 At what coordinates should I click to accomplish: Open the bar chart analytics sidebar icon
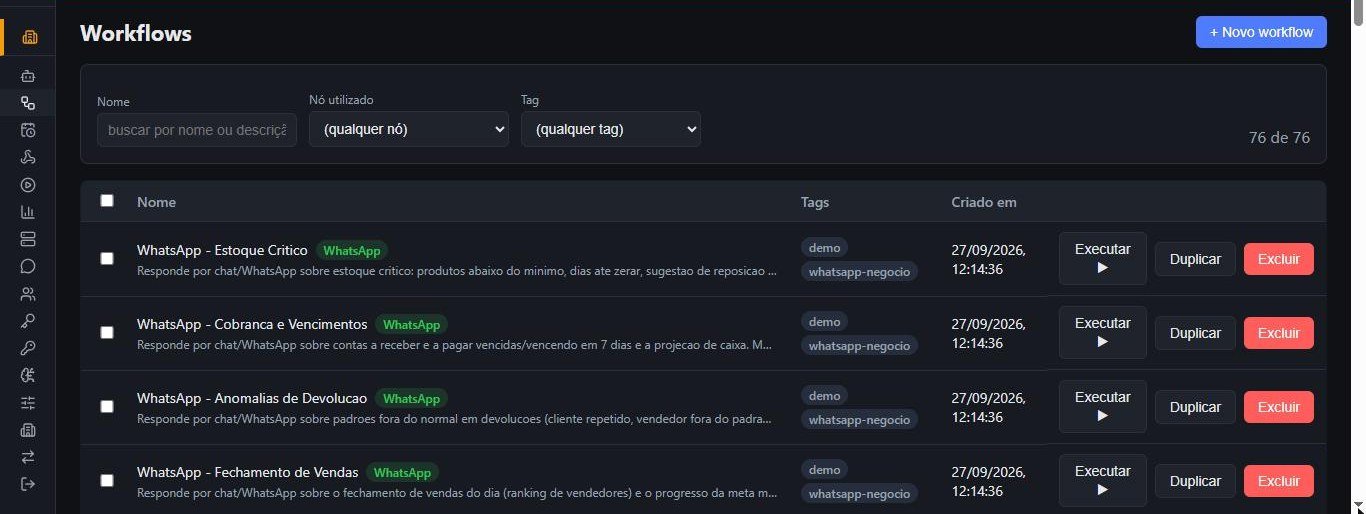point(28,212)
